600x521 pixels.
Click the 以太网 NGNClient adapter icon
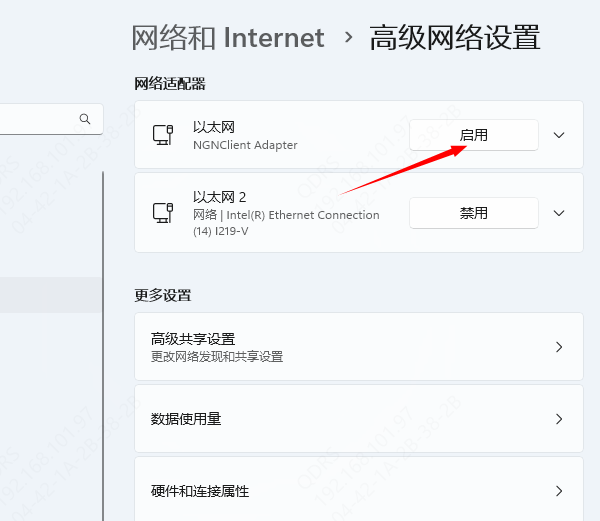click(163, 135)
